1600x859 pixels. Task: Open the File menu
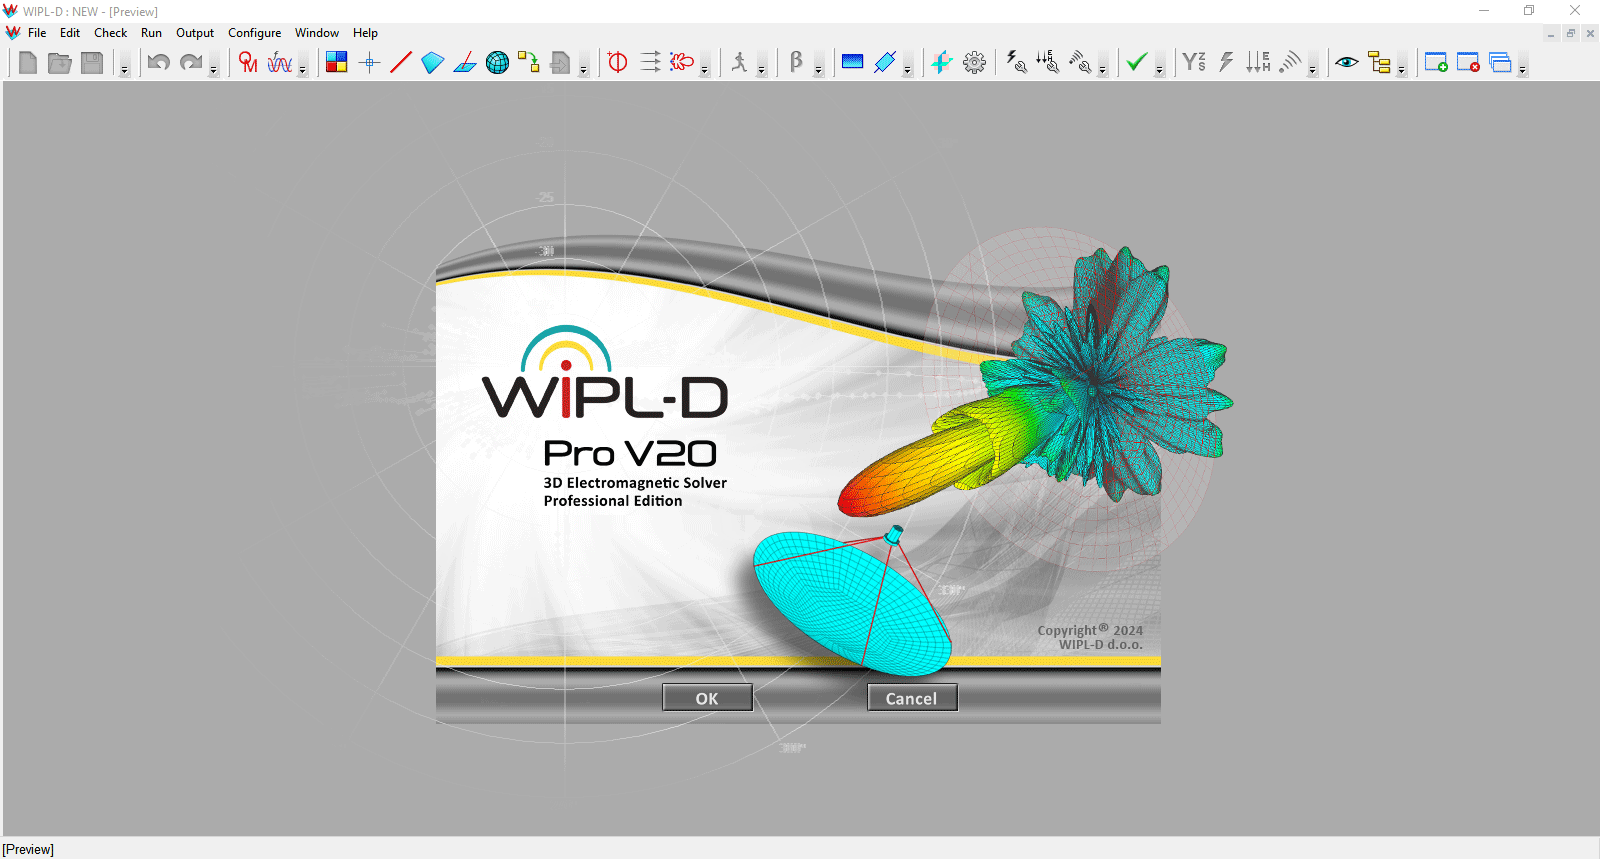[37, 33]
